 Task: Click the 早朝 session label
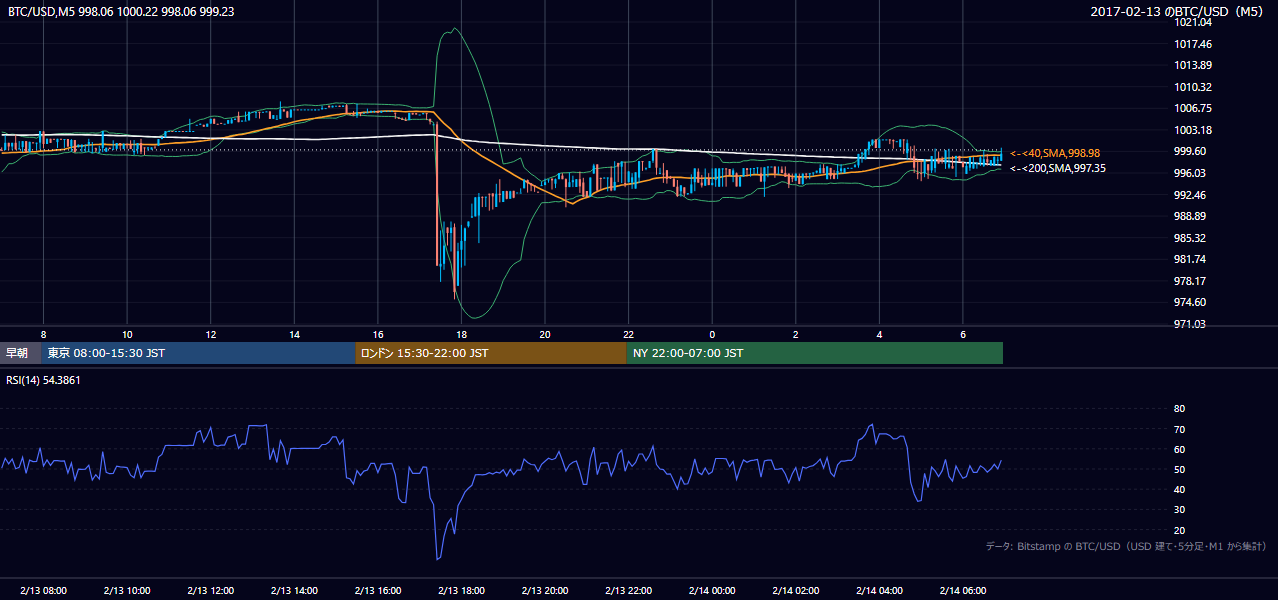pos(20,353)
